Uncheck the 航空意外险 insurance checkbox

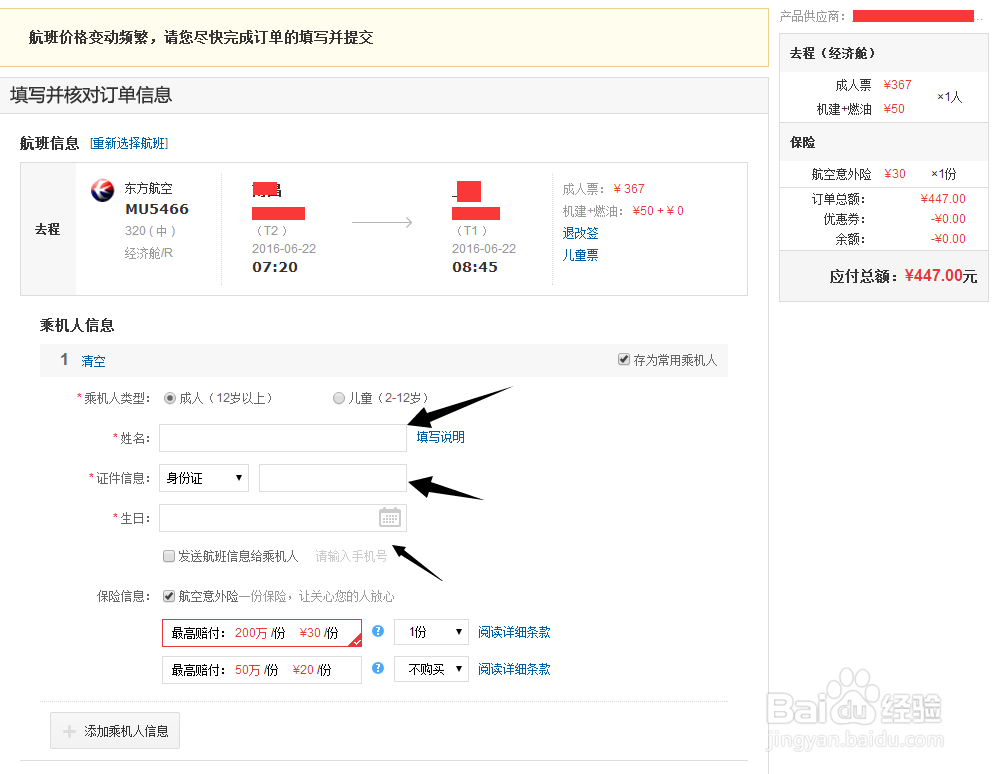tap(169, 595)
